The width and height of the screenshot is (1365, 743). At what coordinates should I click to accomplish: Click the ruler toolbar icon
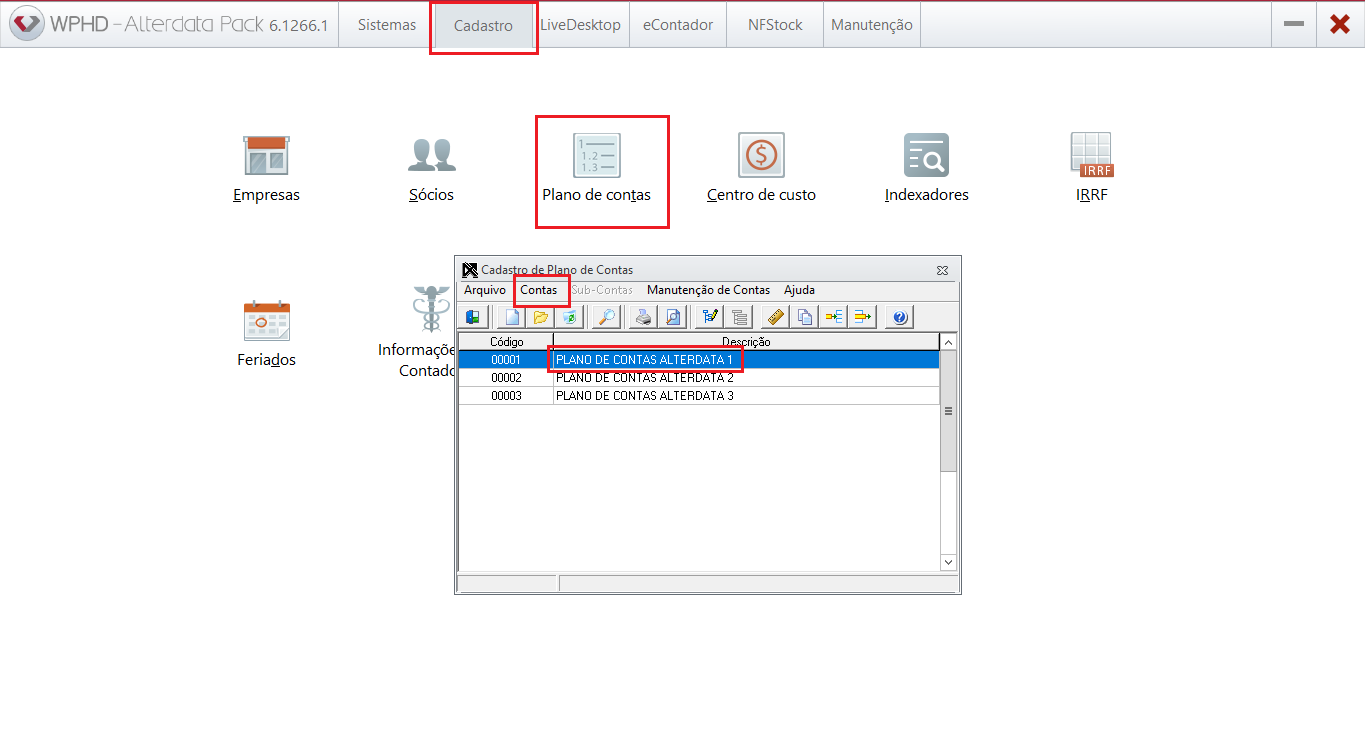[x=776, y=317]
